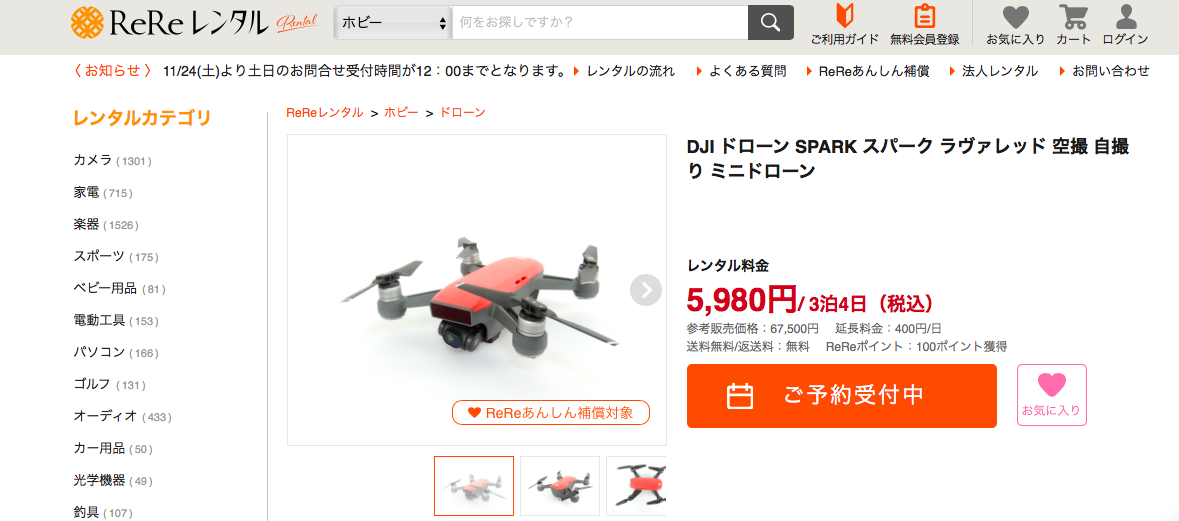Open the ホビー category dropdown
Screen dimensions: 1179x521
(x=394, y=23)
